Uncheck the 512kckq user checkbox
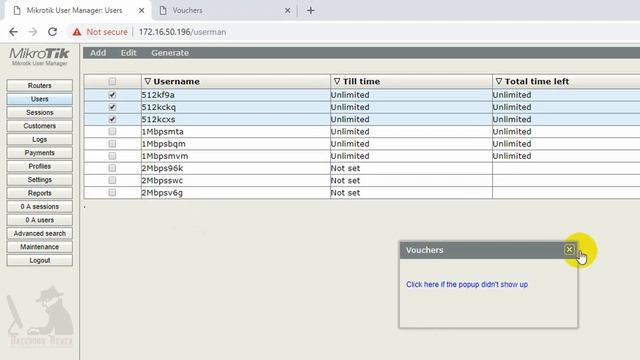This screenshot has height=360, width=640. pos(112,107)
